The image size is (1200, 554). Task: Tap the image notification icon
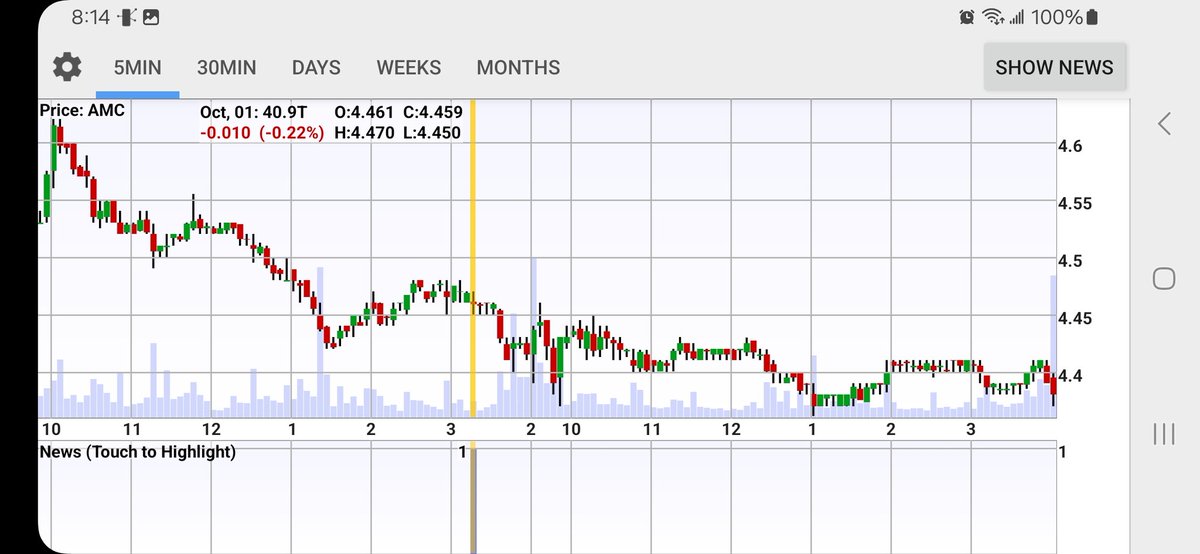tap(152, 17)
